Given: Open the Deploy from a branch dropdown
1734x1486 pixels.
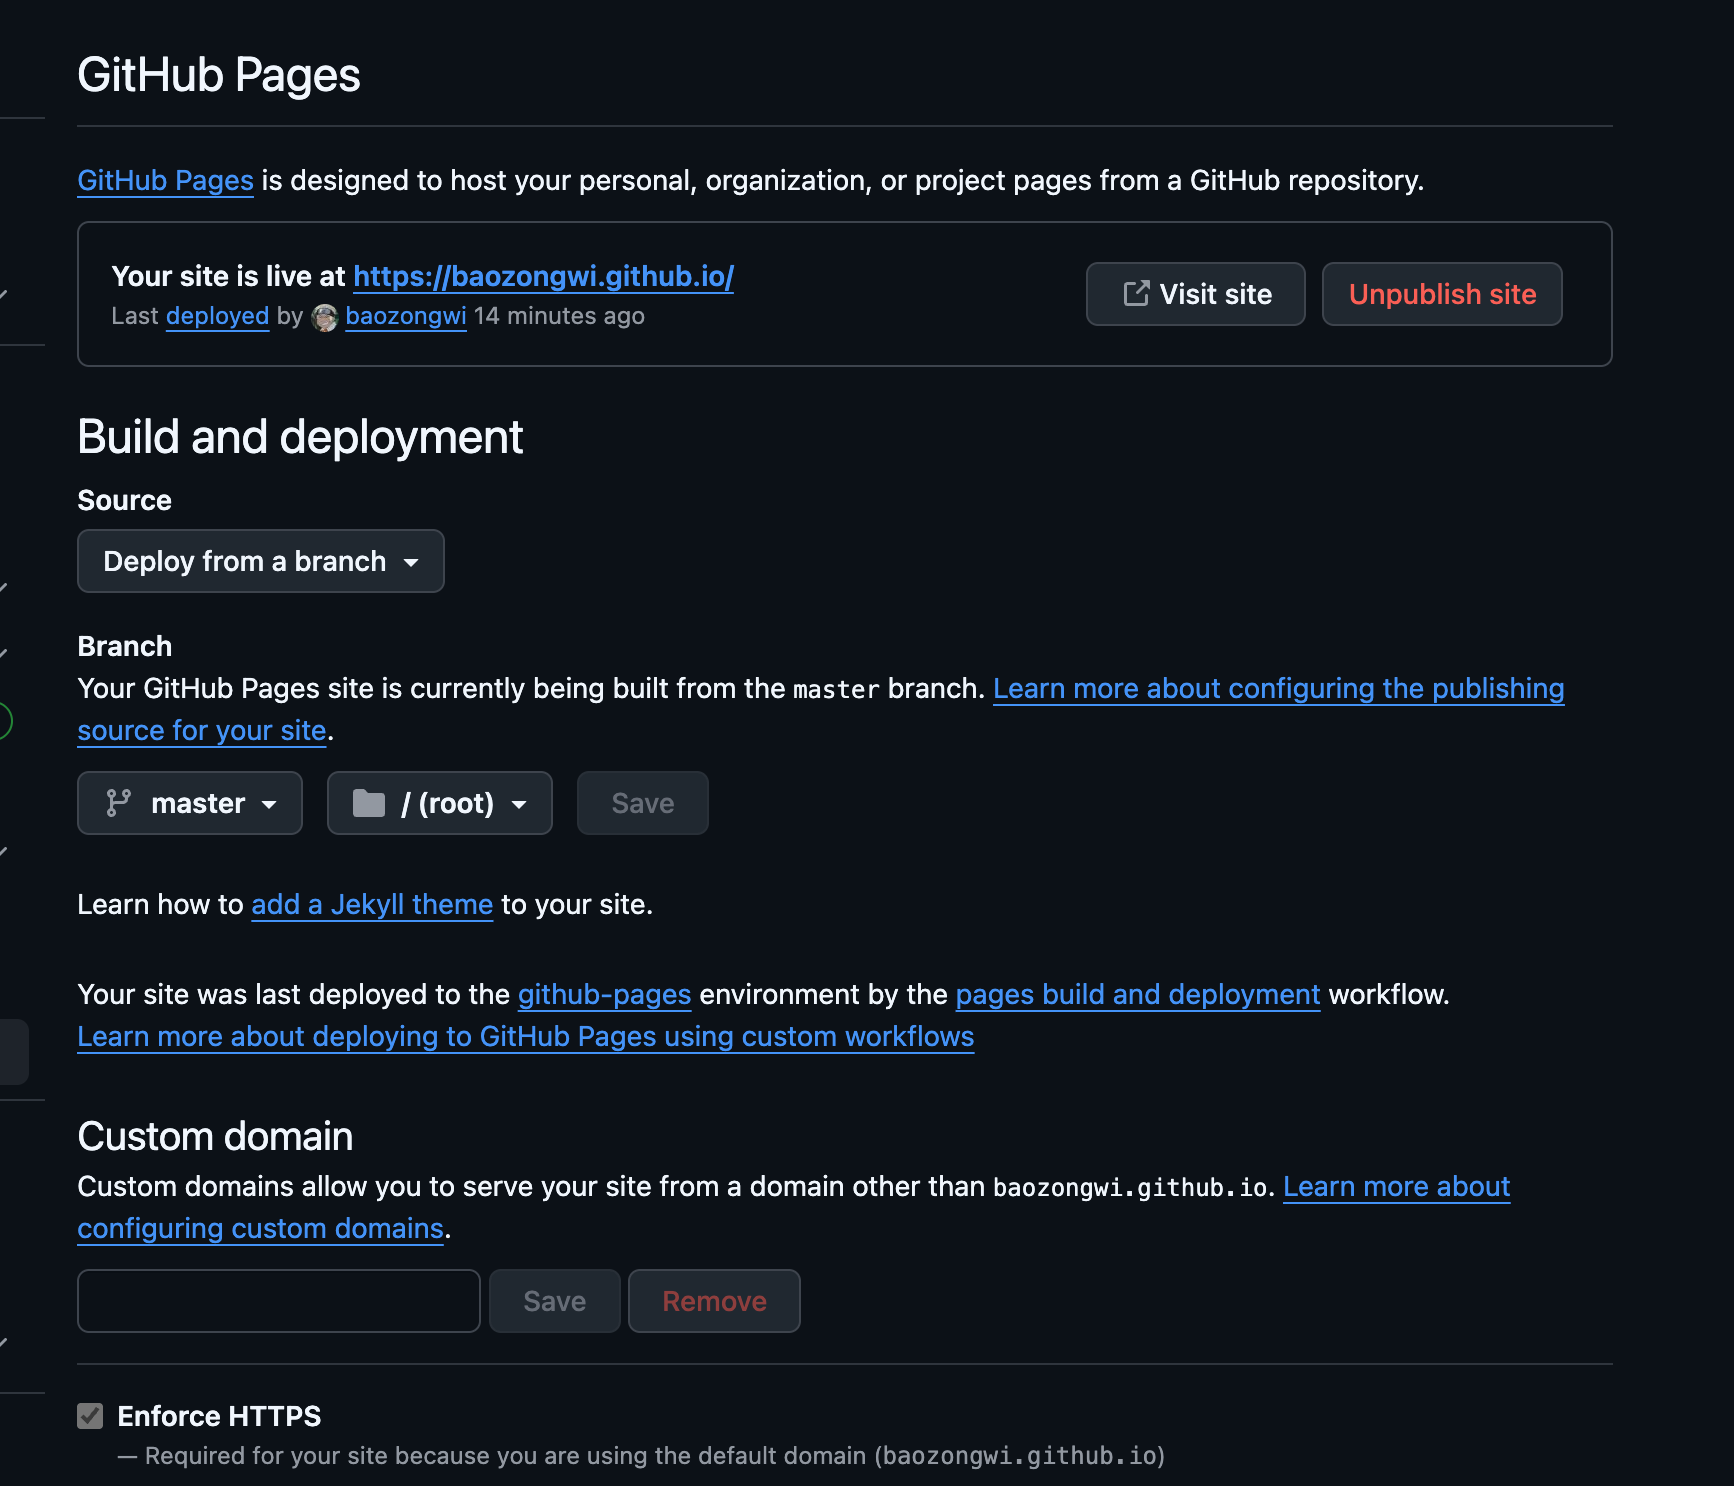Looking at the screenshot, I should click(261, 561).
